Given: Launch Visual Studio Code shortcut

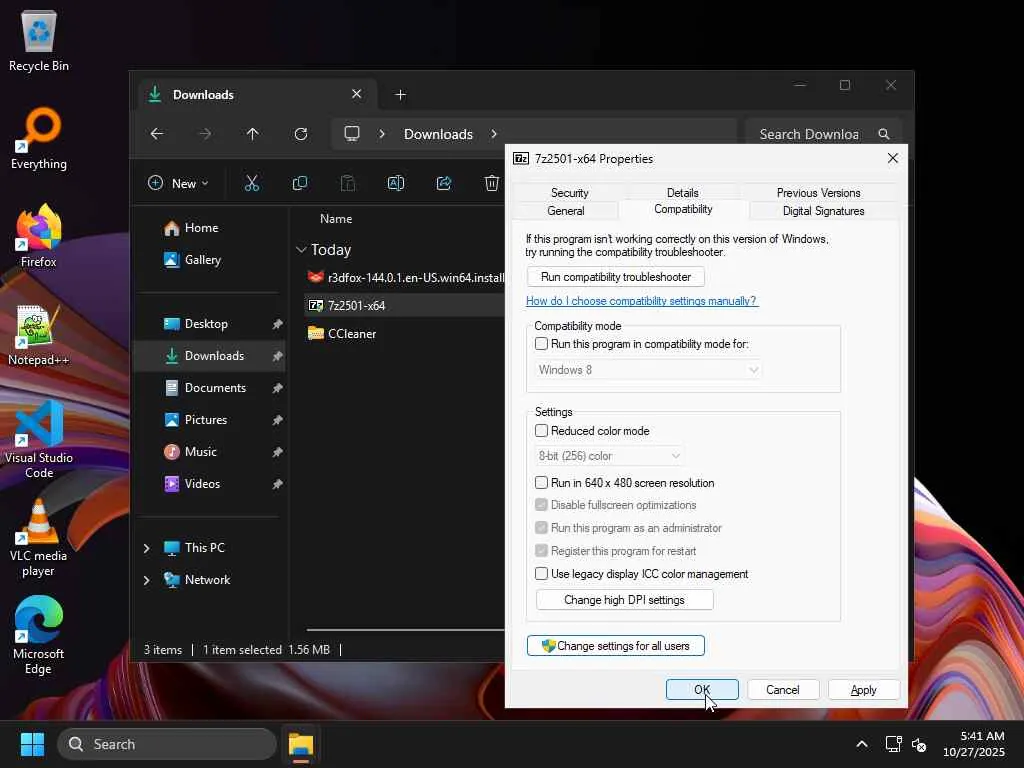Looking at the screenshot, I should pos(39,440).
